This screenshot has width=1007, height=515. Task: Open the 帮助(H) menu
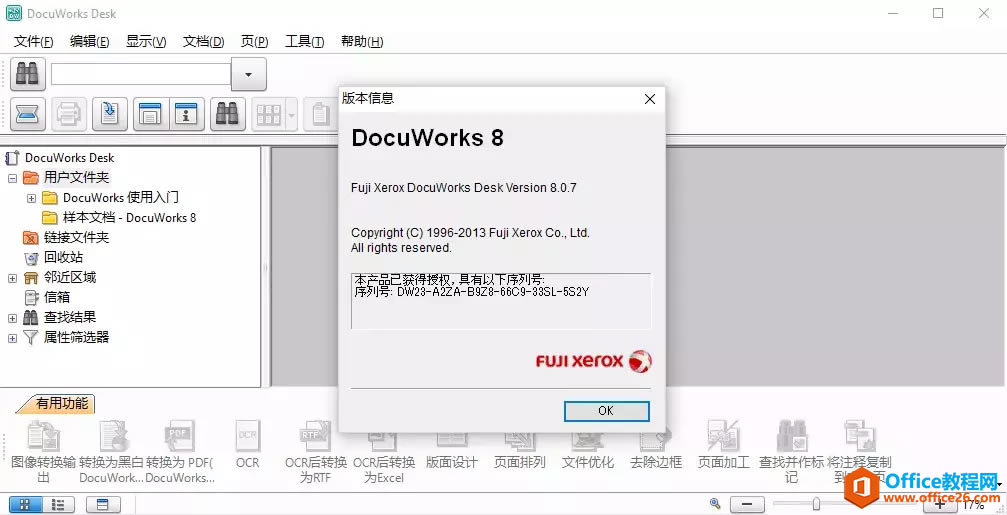[x=362, y=42]
